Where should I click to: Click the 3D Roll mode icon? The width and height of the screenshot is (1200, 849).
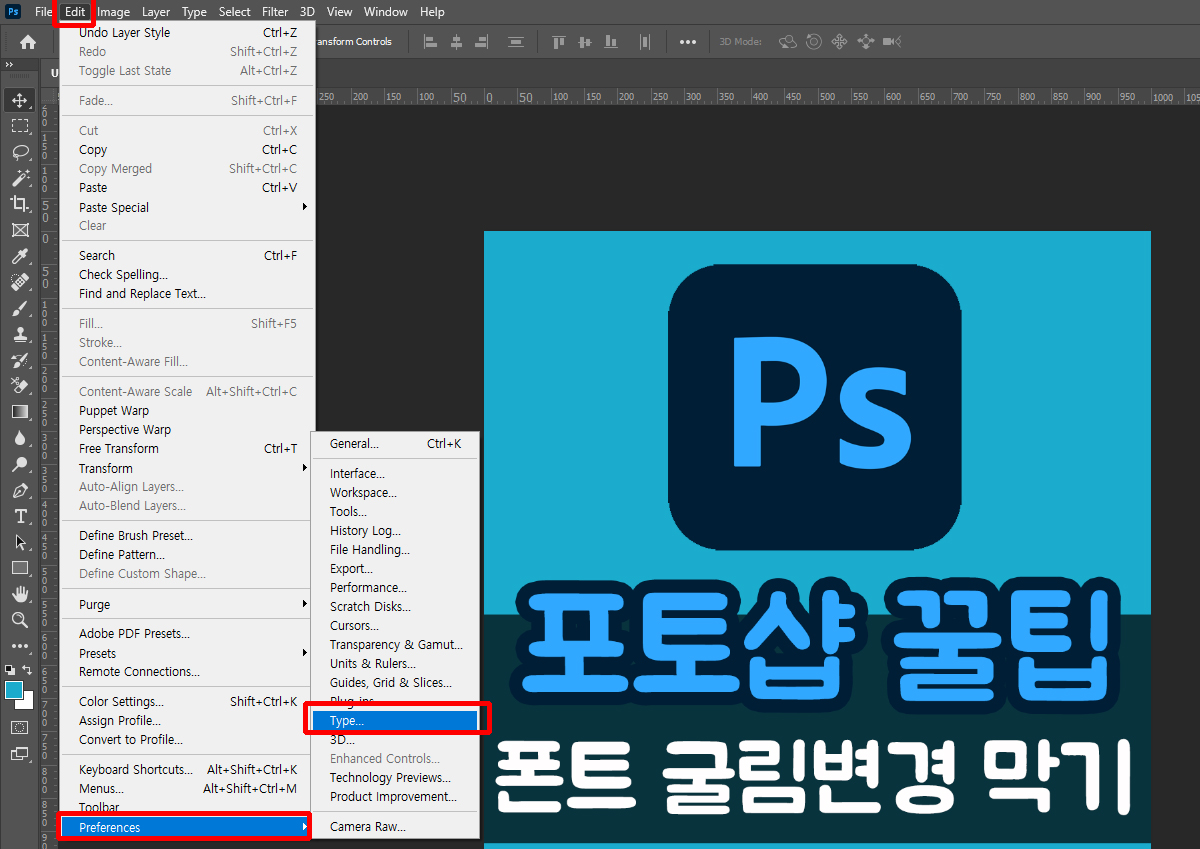tap(814, 42)
